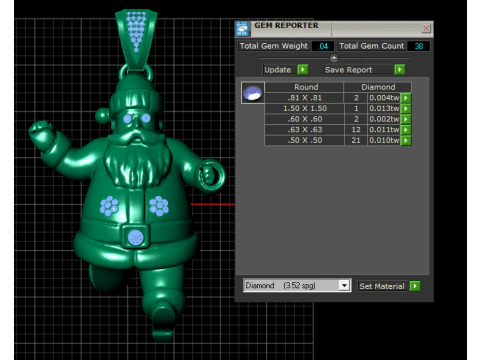Select the round gem thumbnail icon
480x360 pixels.
coord(253,93)
